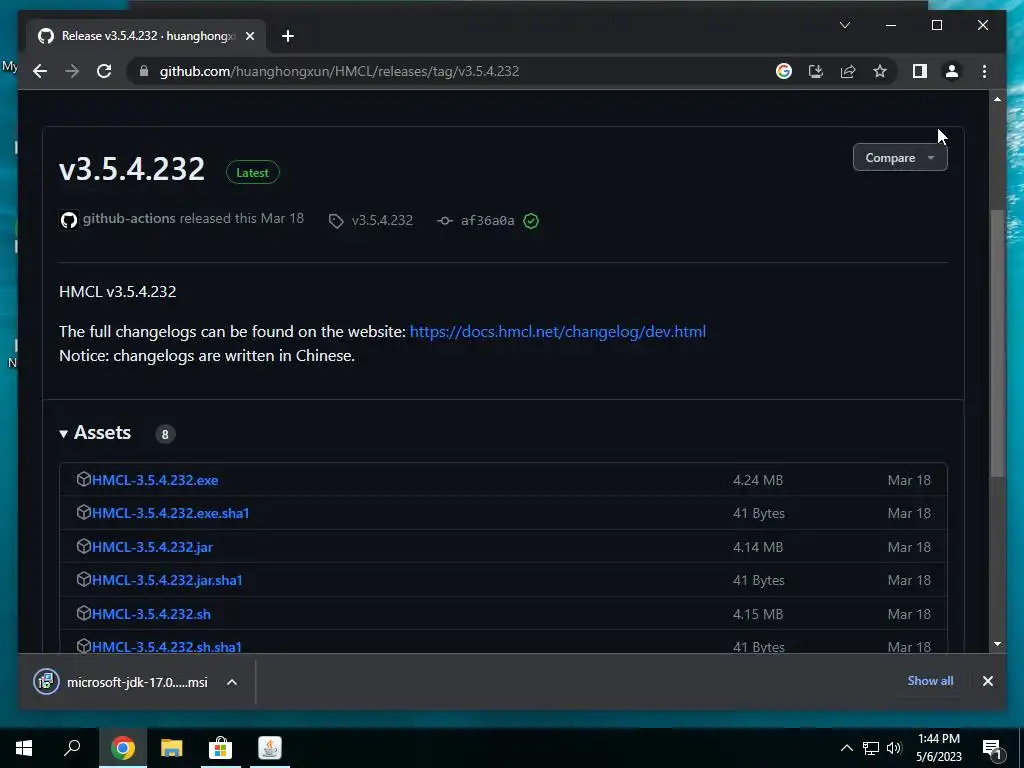1024x768 pixels.
Task: Download HMCL-3.5.4.232.exe
Action: [155, 480]
